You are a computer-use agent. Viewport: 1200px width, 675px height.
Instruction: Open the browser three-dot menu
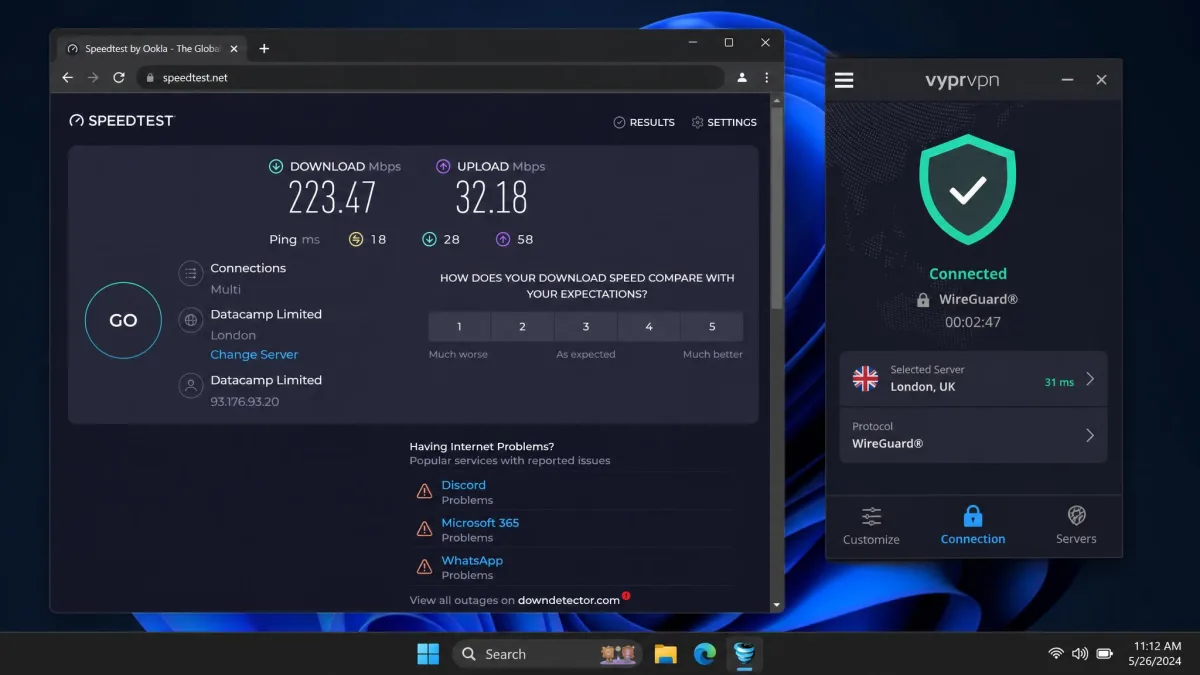click(767, 77)
